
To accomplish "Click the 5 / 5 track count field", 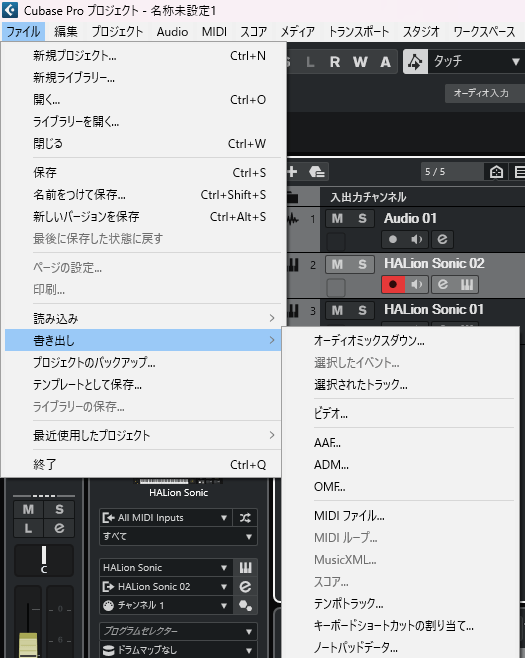I will pos(452,172).
